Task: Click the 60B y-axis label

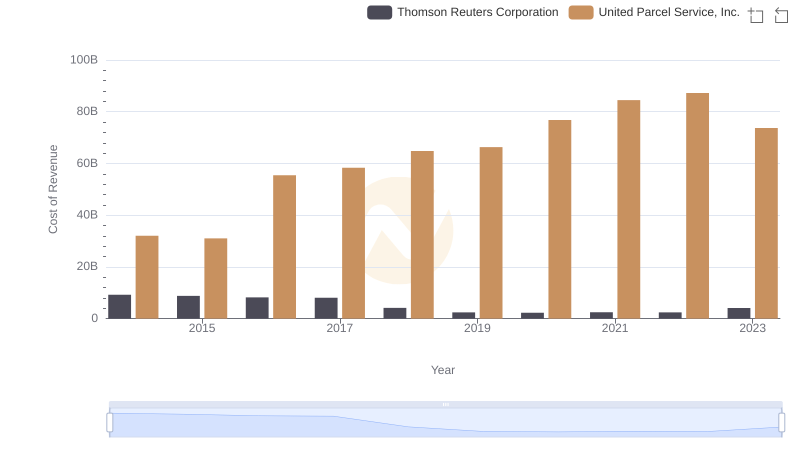Action: click(x=87, y=163)
